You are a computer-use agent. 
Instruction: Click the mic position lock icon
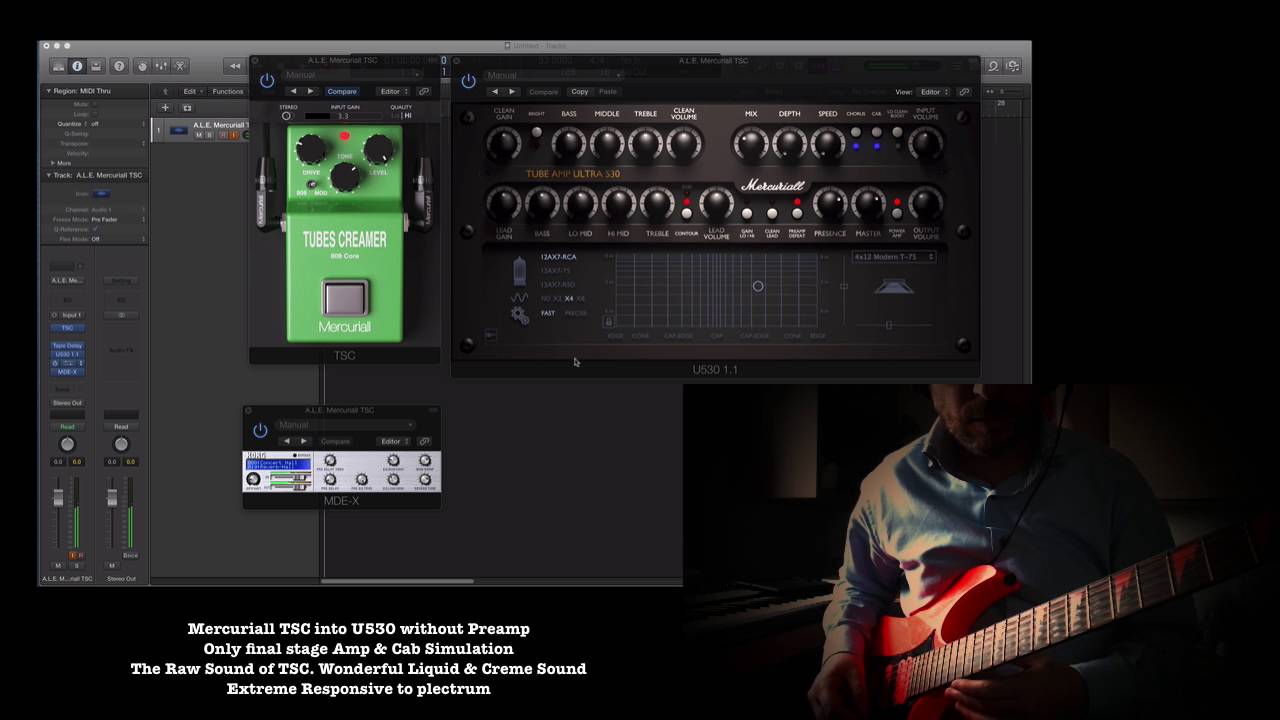click(x=609, y=321)
